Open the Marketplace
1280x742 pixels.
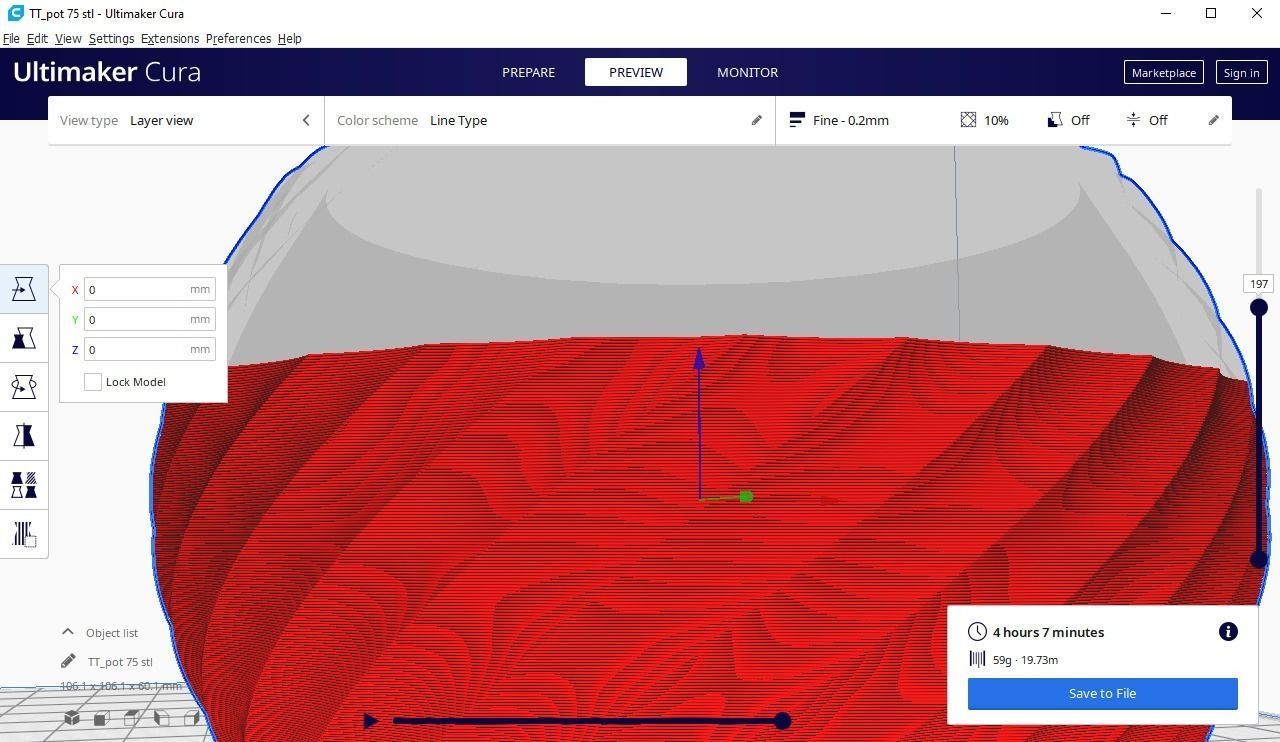pos(1164,72)
